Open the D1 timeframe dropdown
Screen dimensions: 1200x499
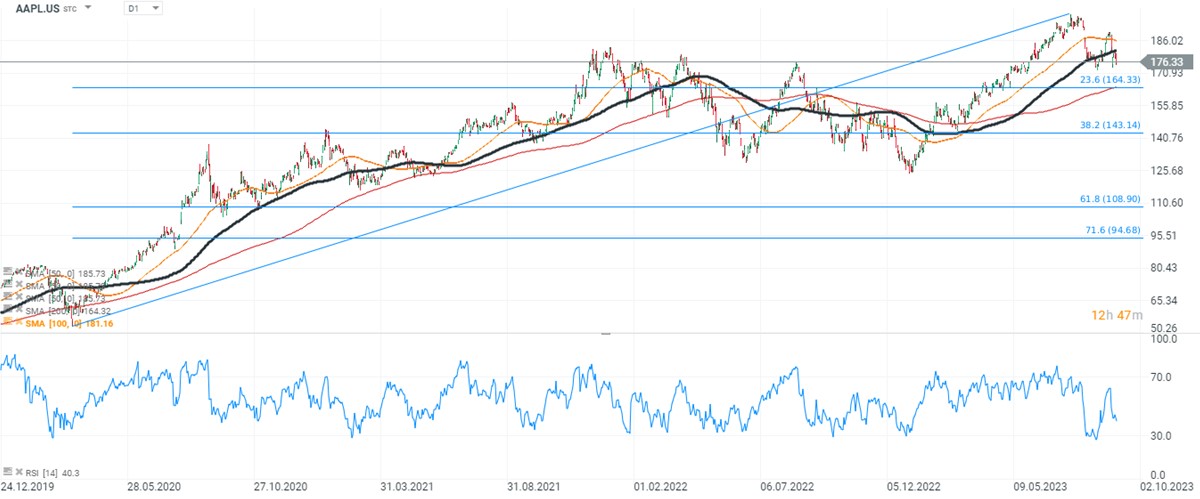(x=143, y=8)
